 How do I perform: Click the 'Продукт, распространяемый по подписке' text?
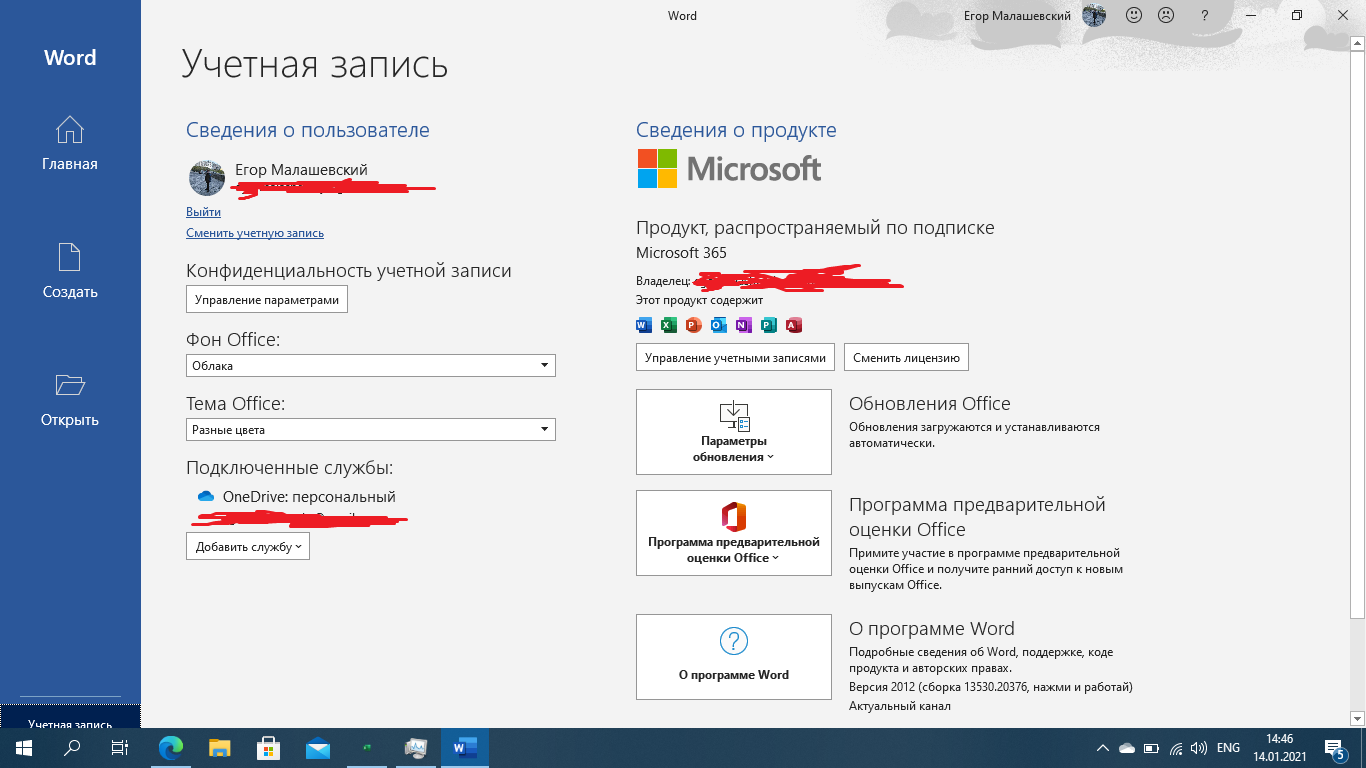(x=815, y=228)
